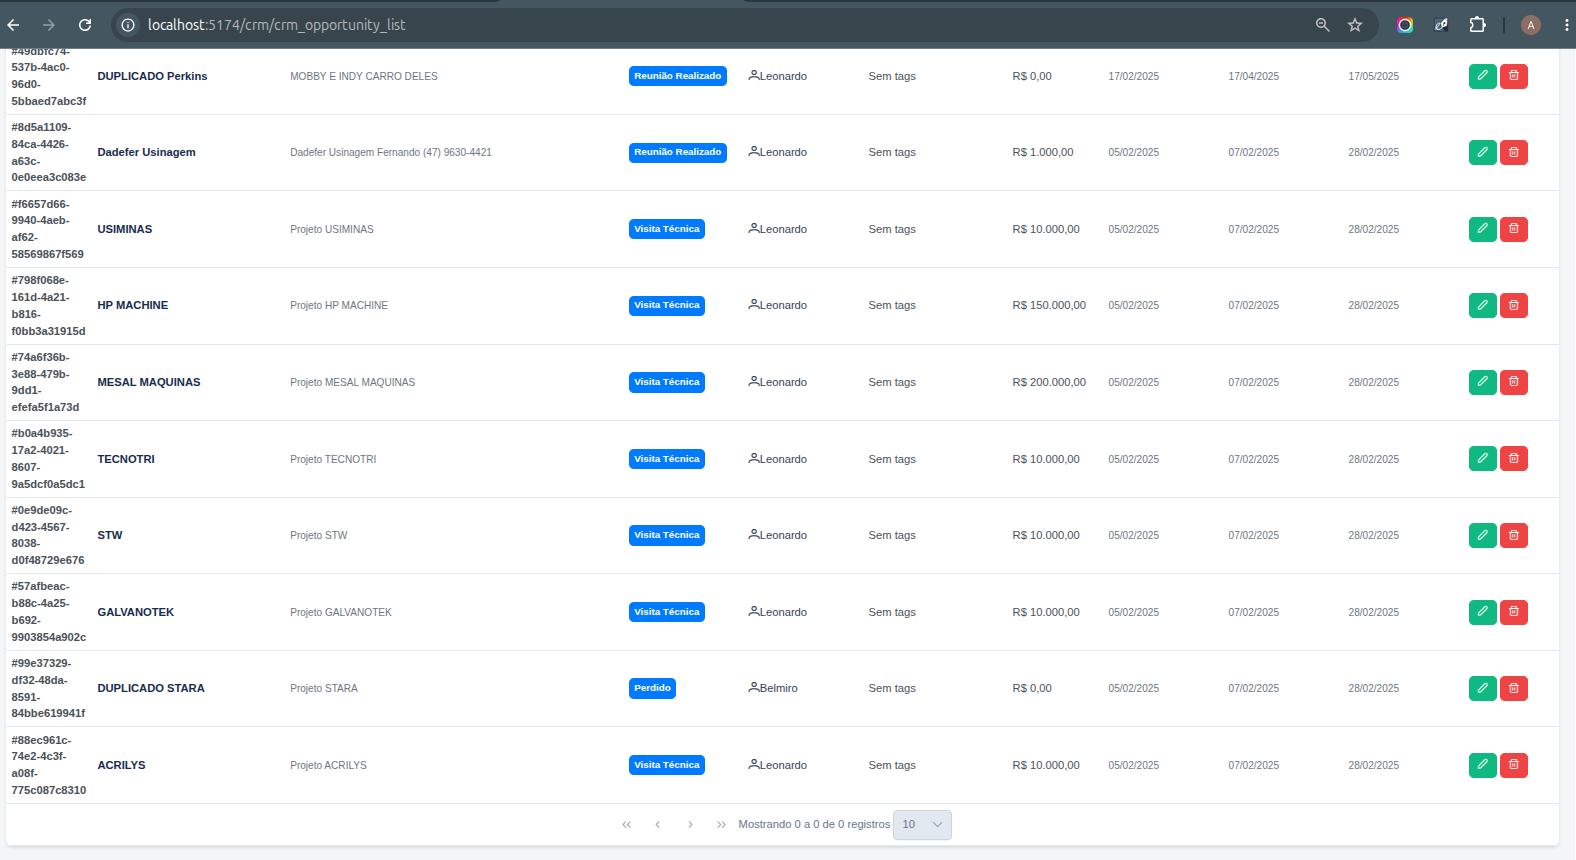This screenshot has width=1576, height=860.
Task: Click the Visita Técnica badge for USIMINAS
Action: 667,229
